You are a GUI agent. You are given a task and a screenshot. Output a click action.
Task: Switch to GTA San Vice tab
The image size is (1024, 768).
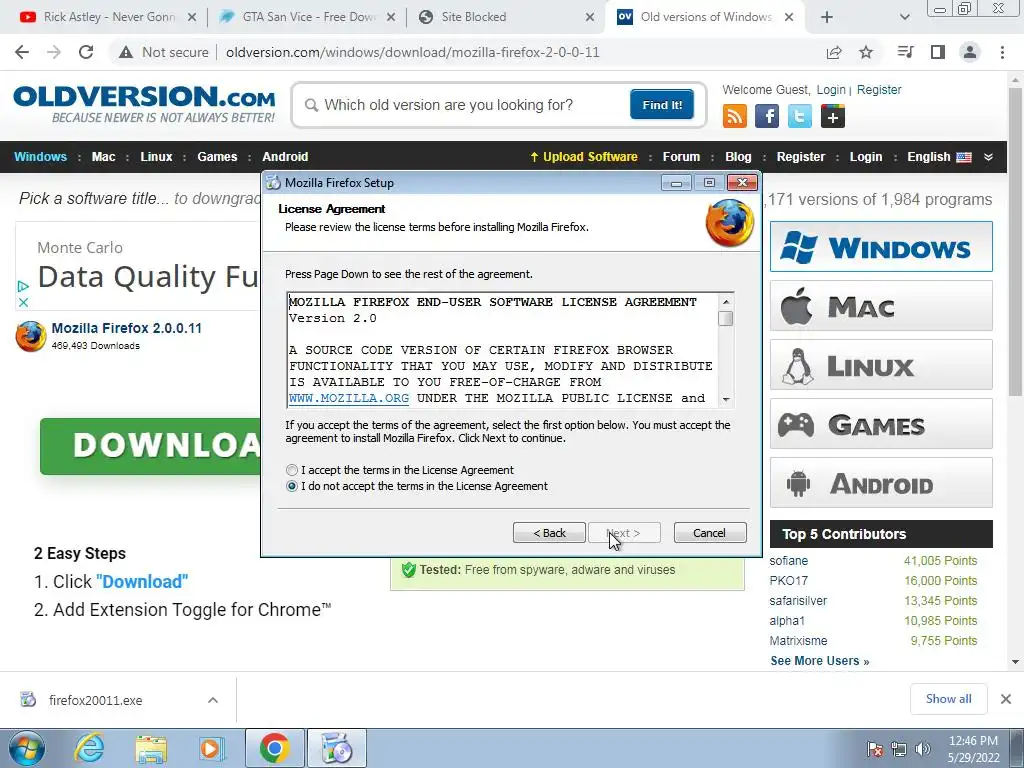tap(307, 17)
